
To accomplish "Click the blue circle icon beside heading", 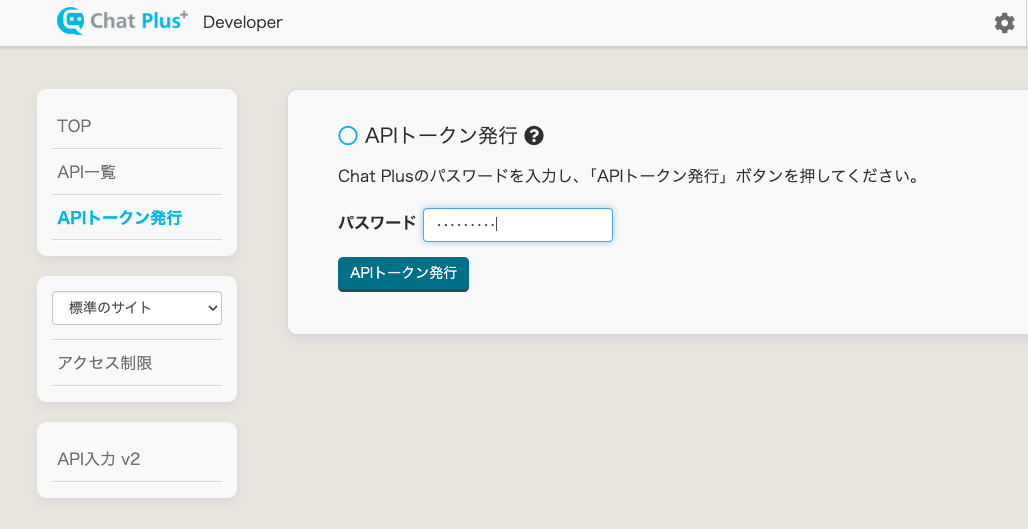I will tap(348, 136).
